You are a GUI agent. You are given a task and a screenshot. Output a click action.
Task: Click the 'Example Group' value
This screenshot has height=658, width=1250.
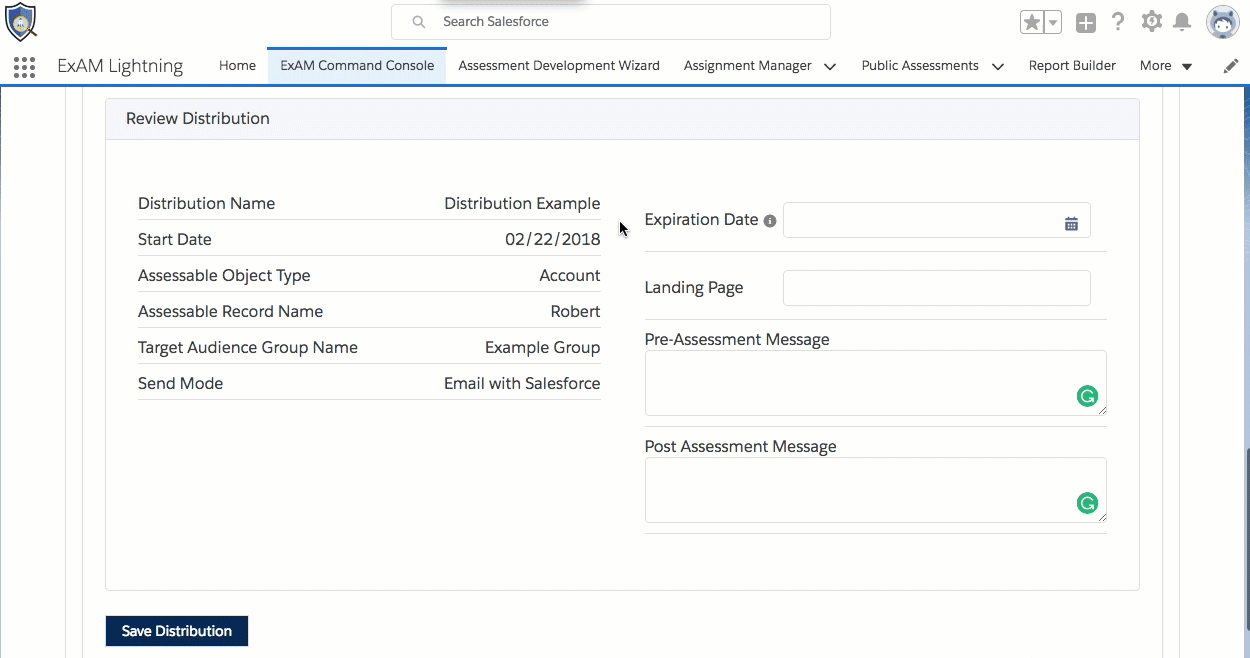[543, 347]
